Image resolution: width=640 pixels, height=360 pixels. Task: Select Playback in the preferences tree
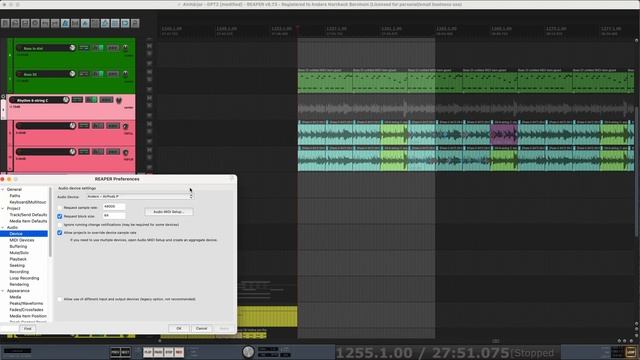[x=18, y=259]
